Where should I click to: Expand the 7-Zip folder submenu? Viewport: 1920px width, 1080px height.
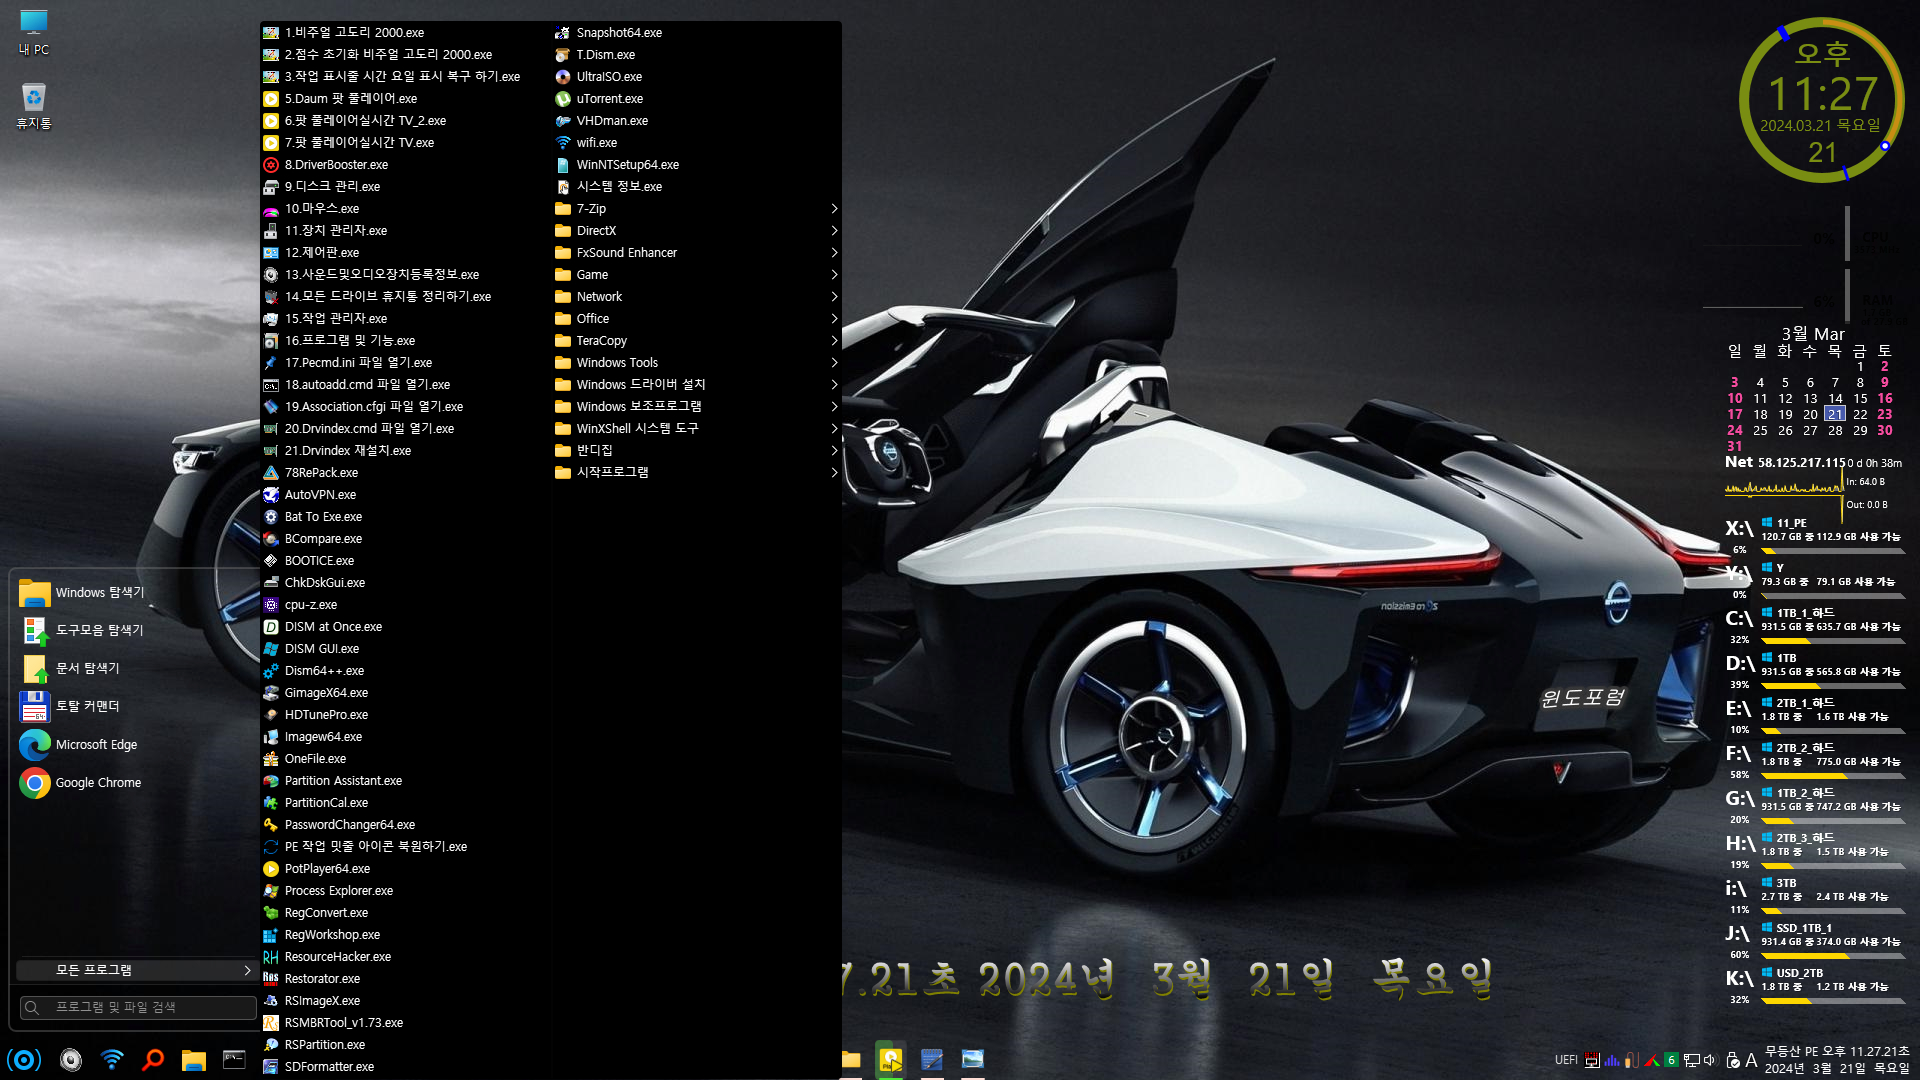pyautogui.click(x=696, y=209)
